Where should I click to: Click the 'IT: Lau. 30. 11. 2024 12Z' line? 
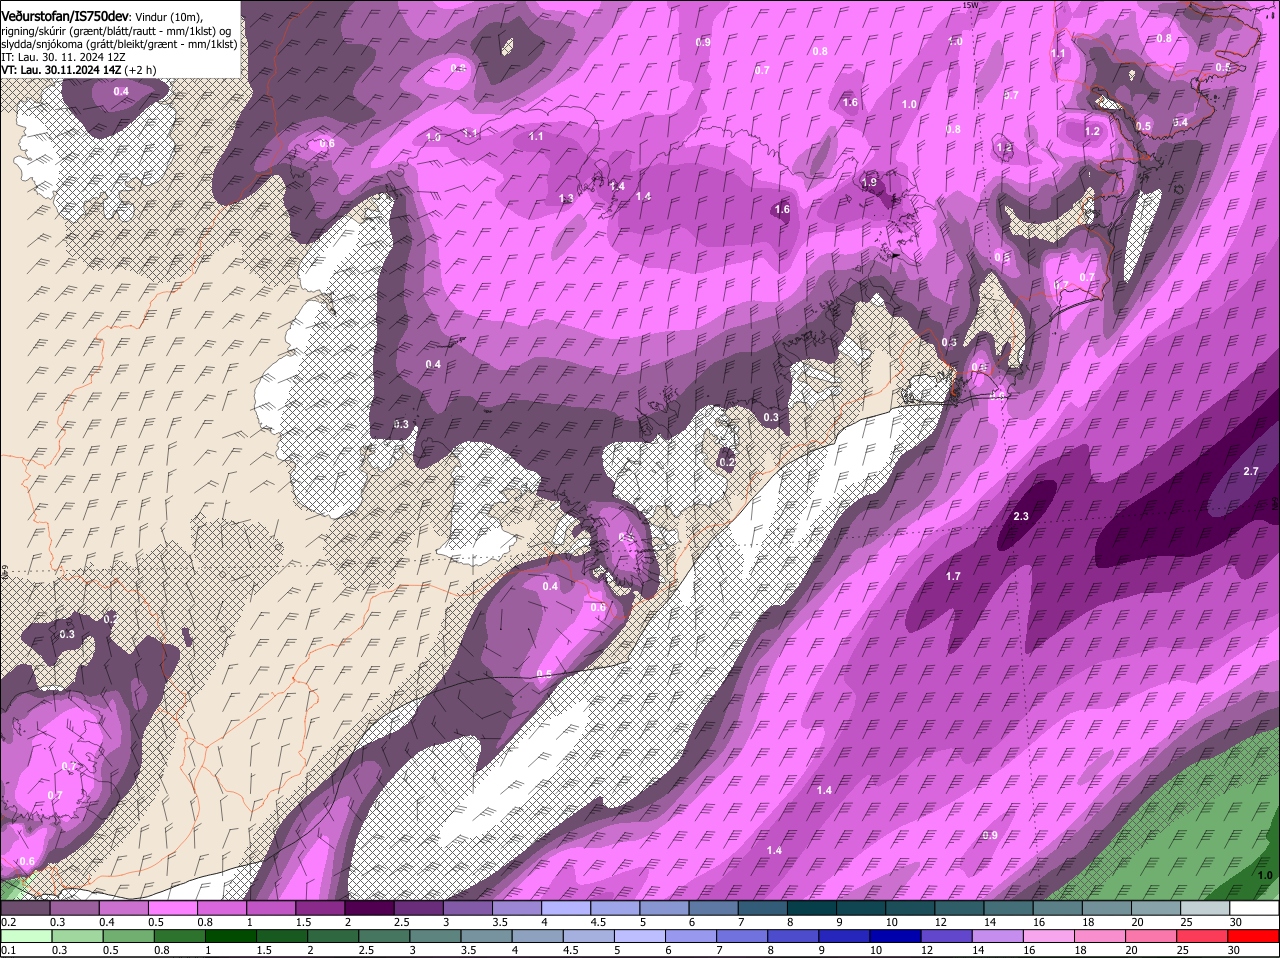[x=64, y=57]
